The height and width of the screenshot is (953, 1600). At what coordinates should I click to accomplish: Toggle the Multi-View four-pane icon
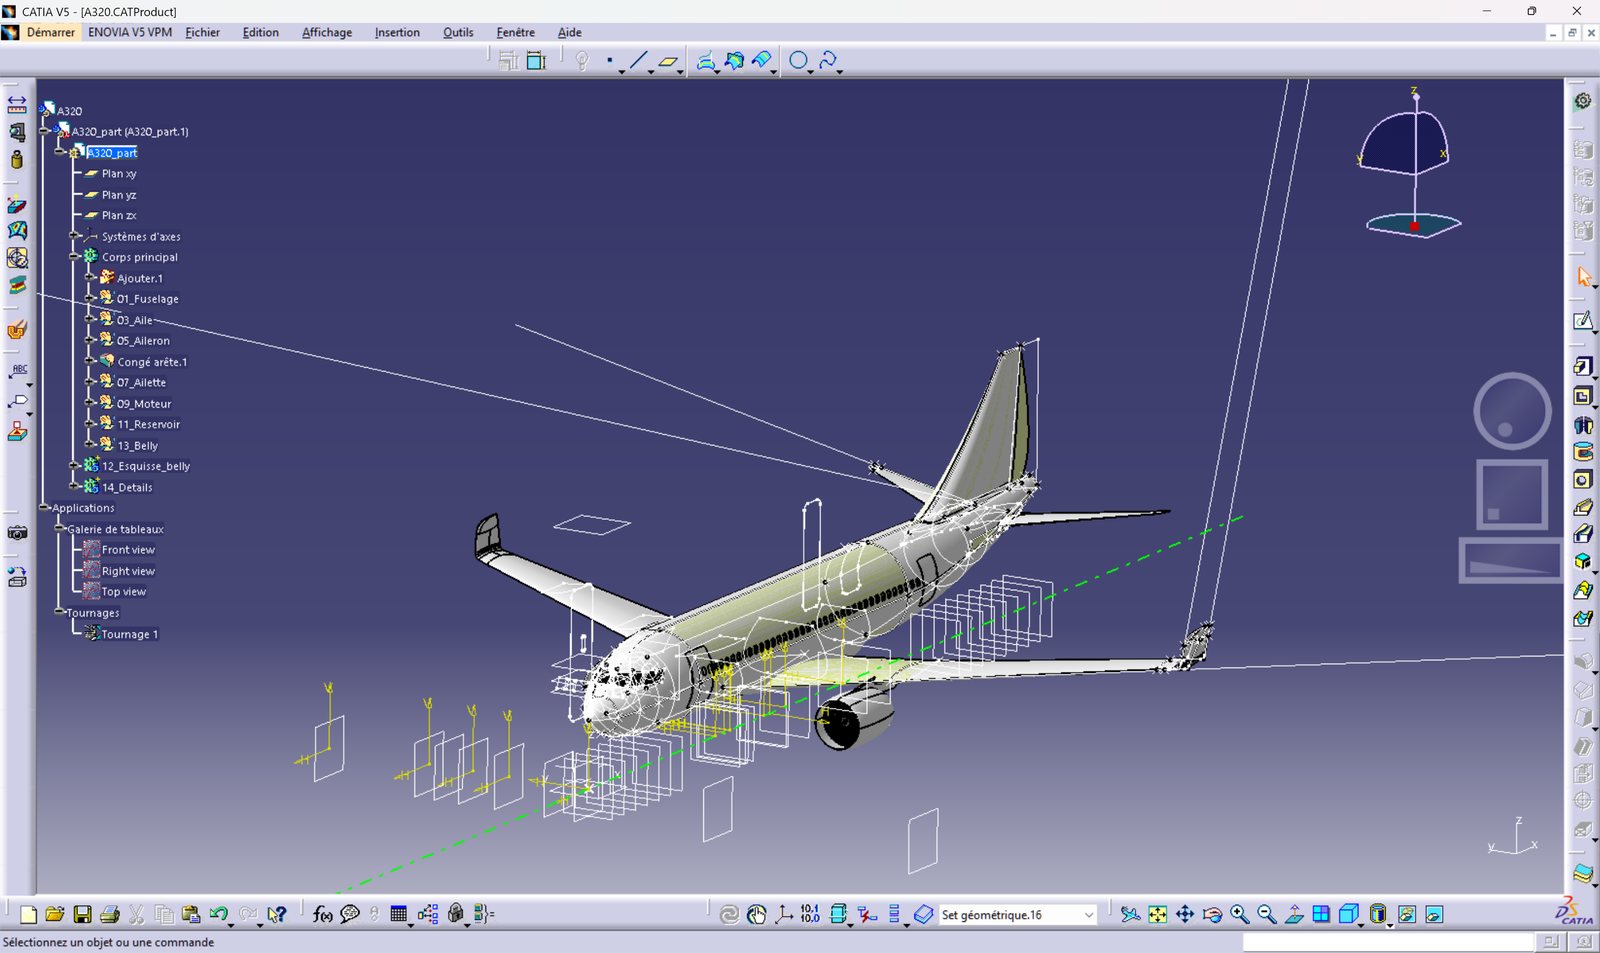1321,914
